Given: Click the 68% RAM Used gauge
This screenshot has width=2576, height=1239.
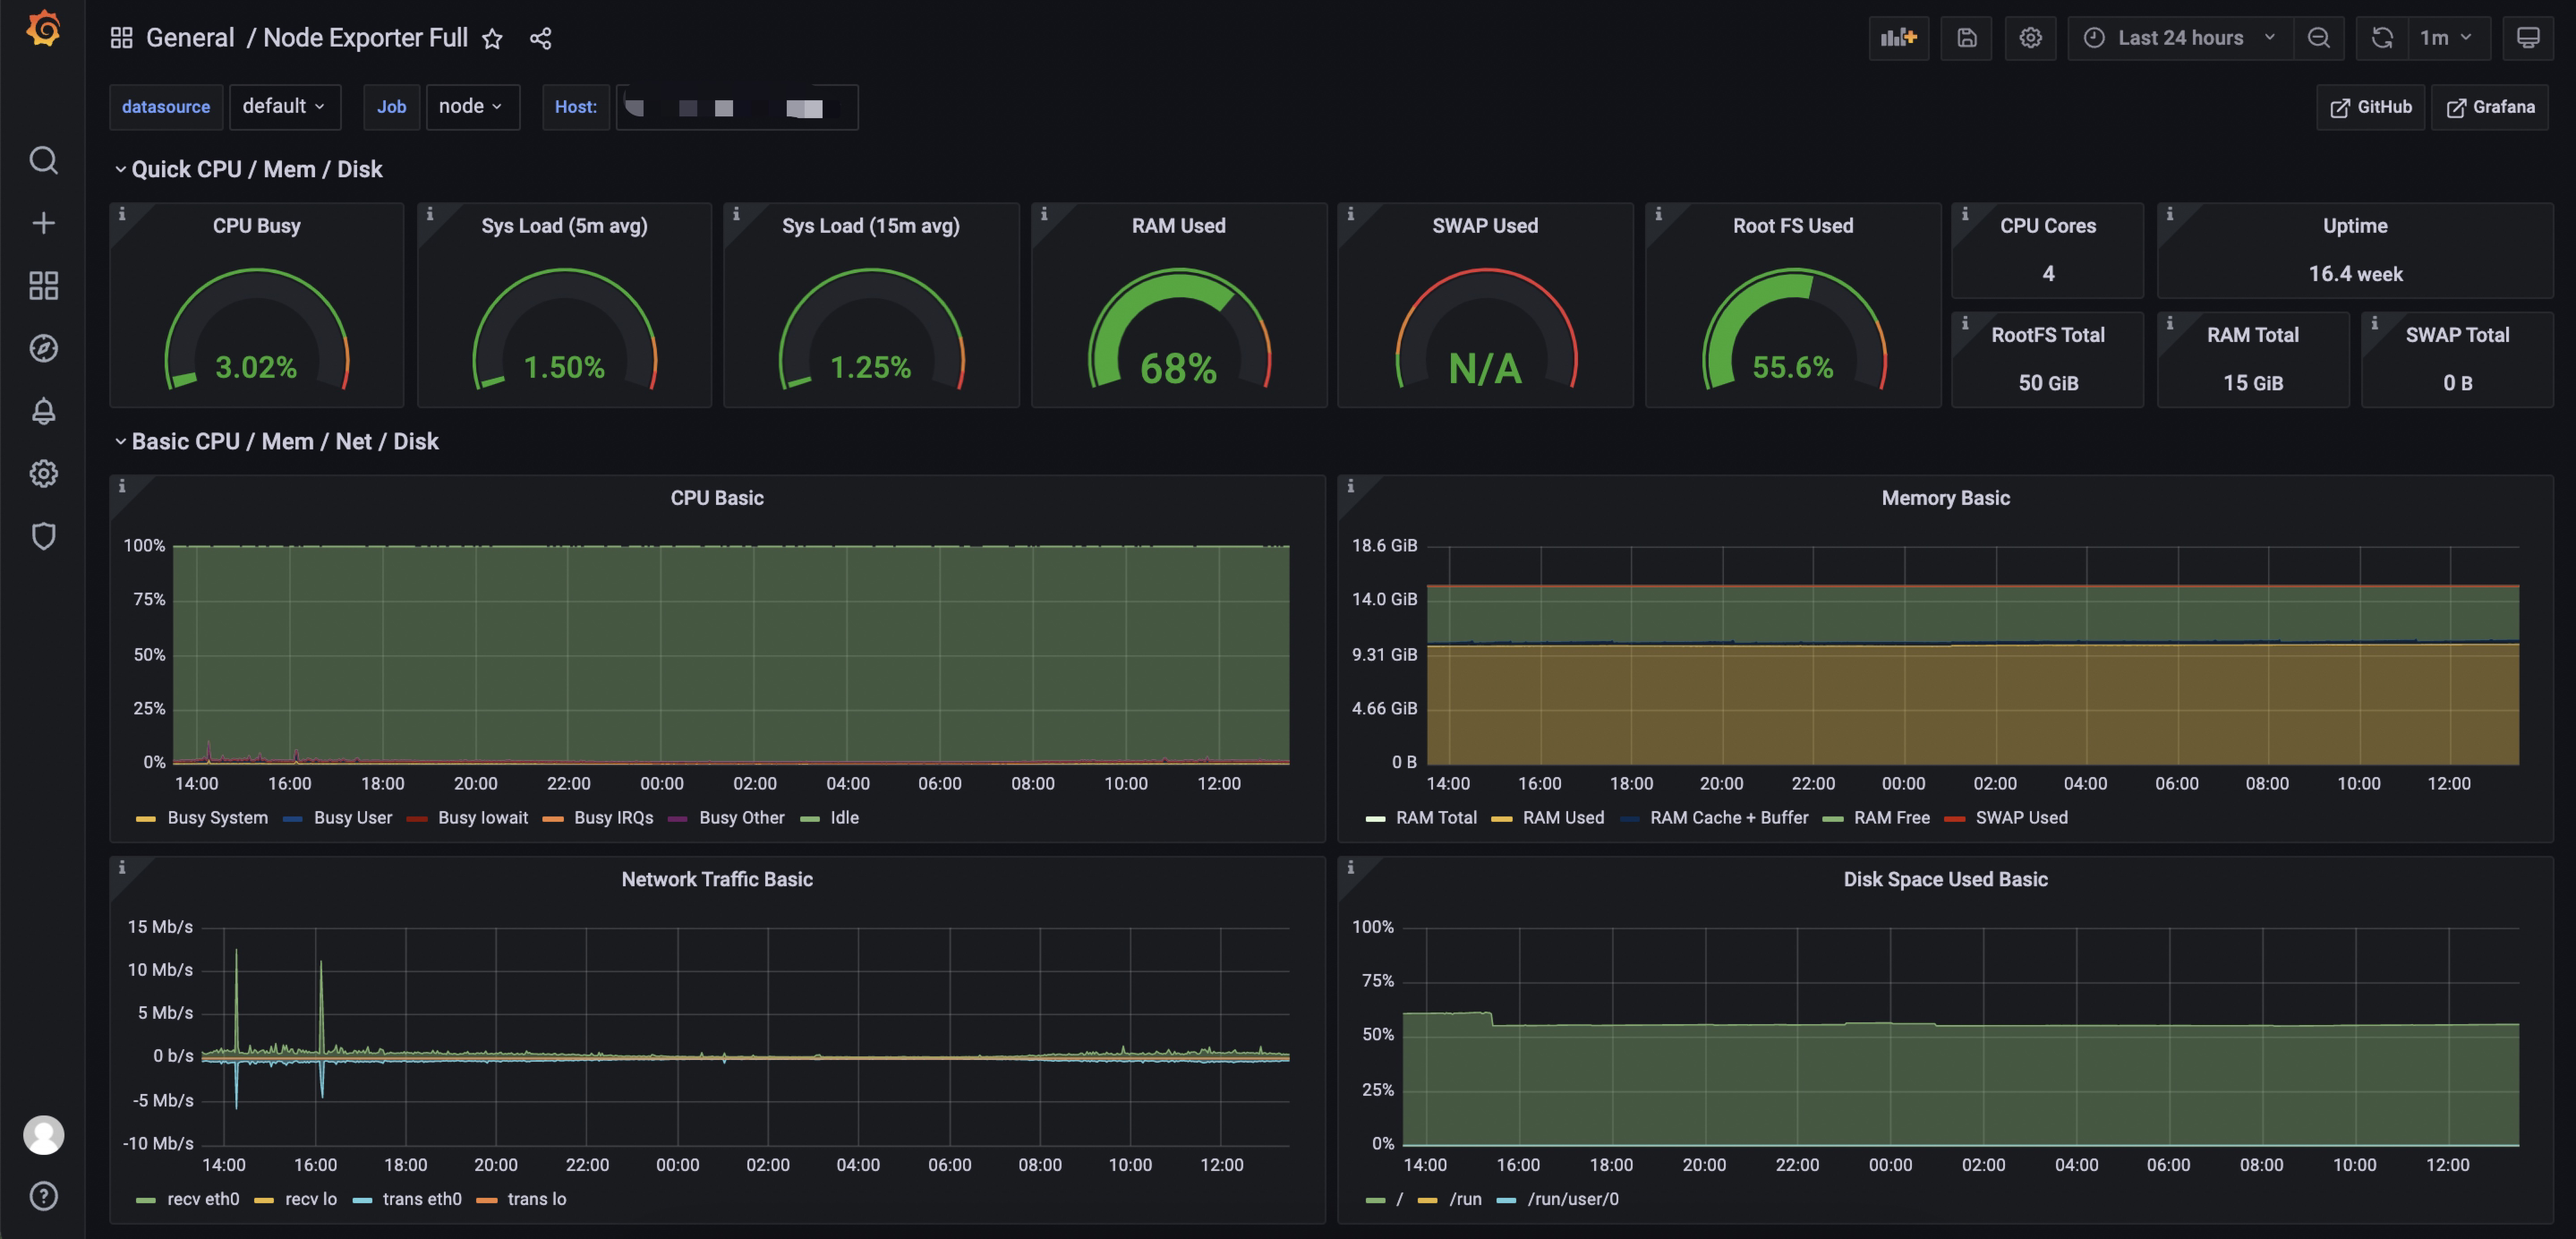Looking at the screenshot, I should click(x=1178, y=330).
